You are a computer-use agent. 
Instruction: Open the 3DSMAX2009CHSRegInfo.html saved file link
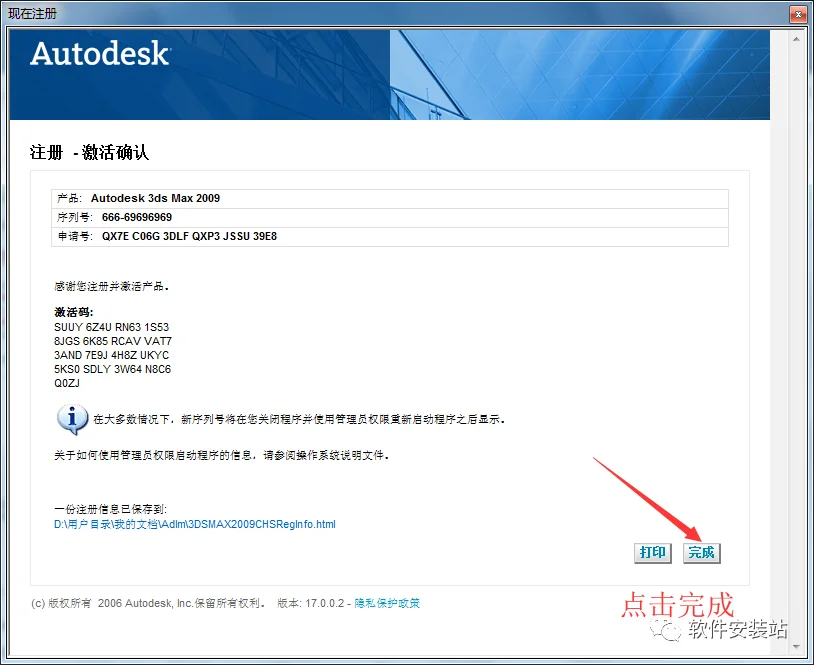click(195, 524)
